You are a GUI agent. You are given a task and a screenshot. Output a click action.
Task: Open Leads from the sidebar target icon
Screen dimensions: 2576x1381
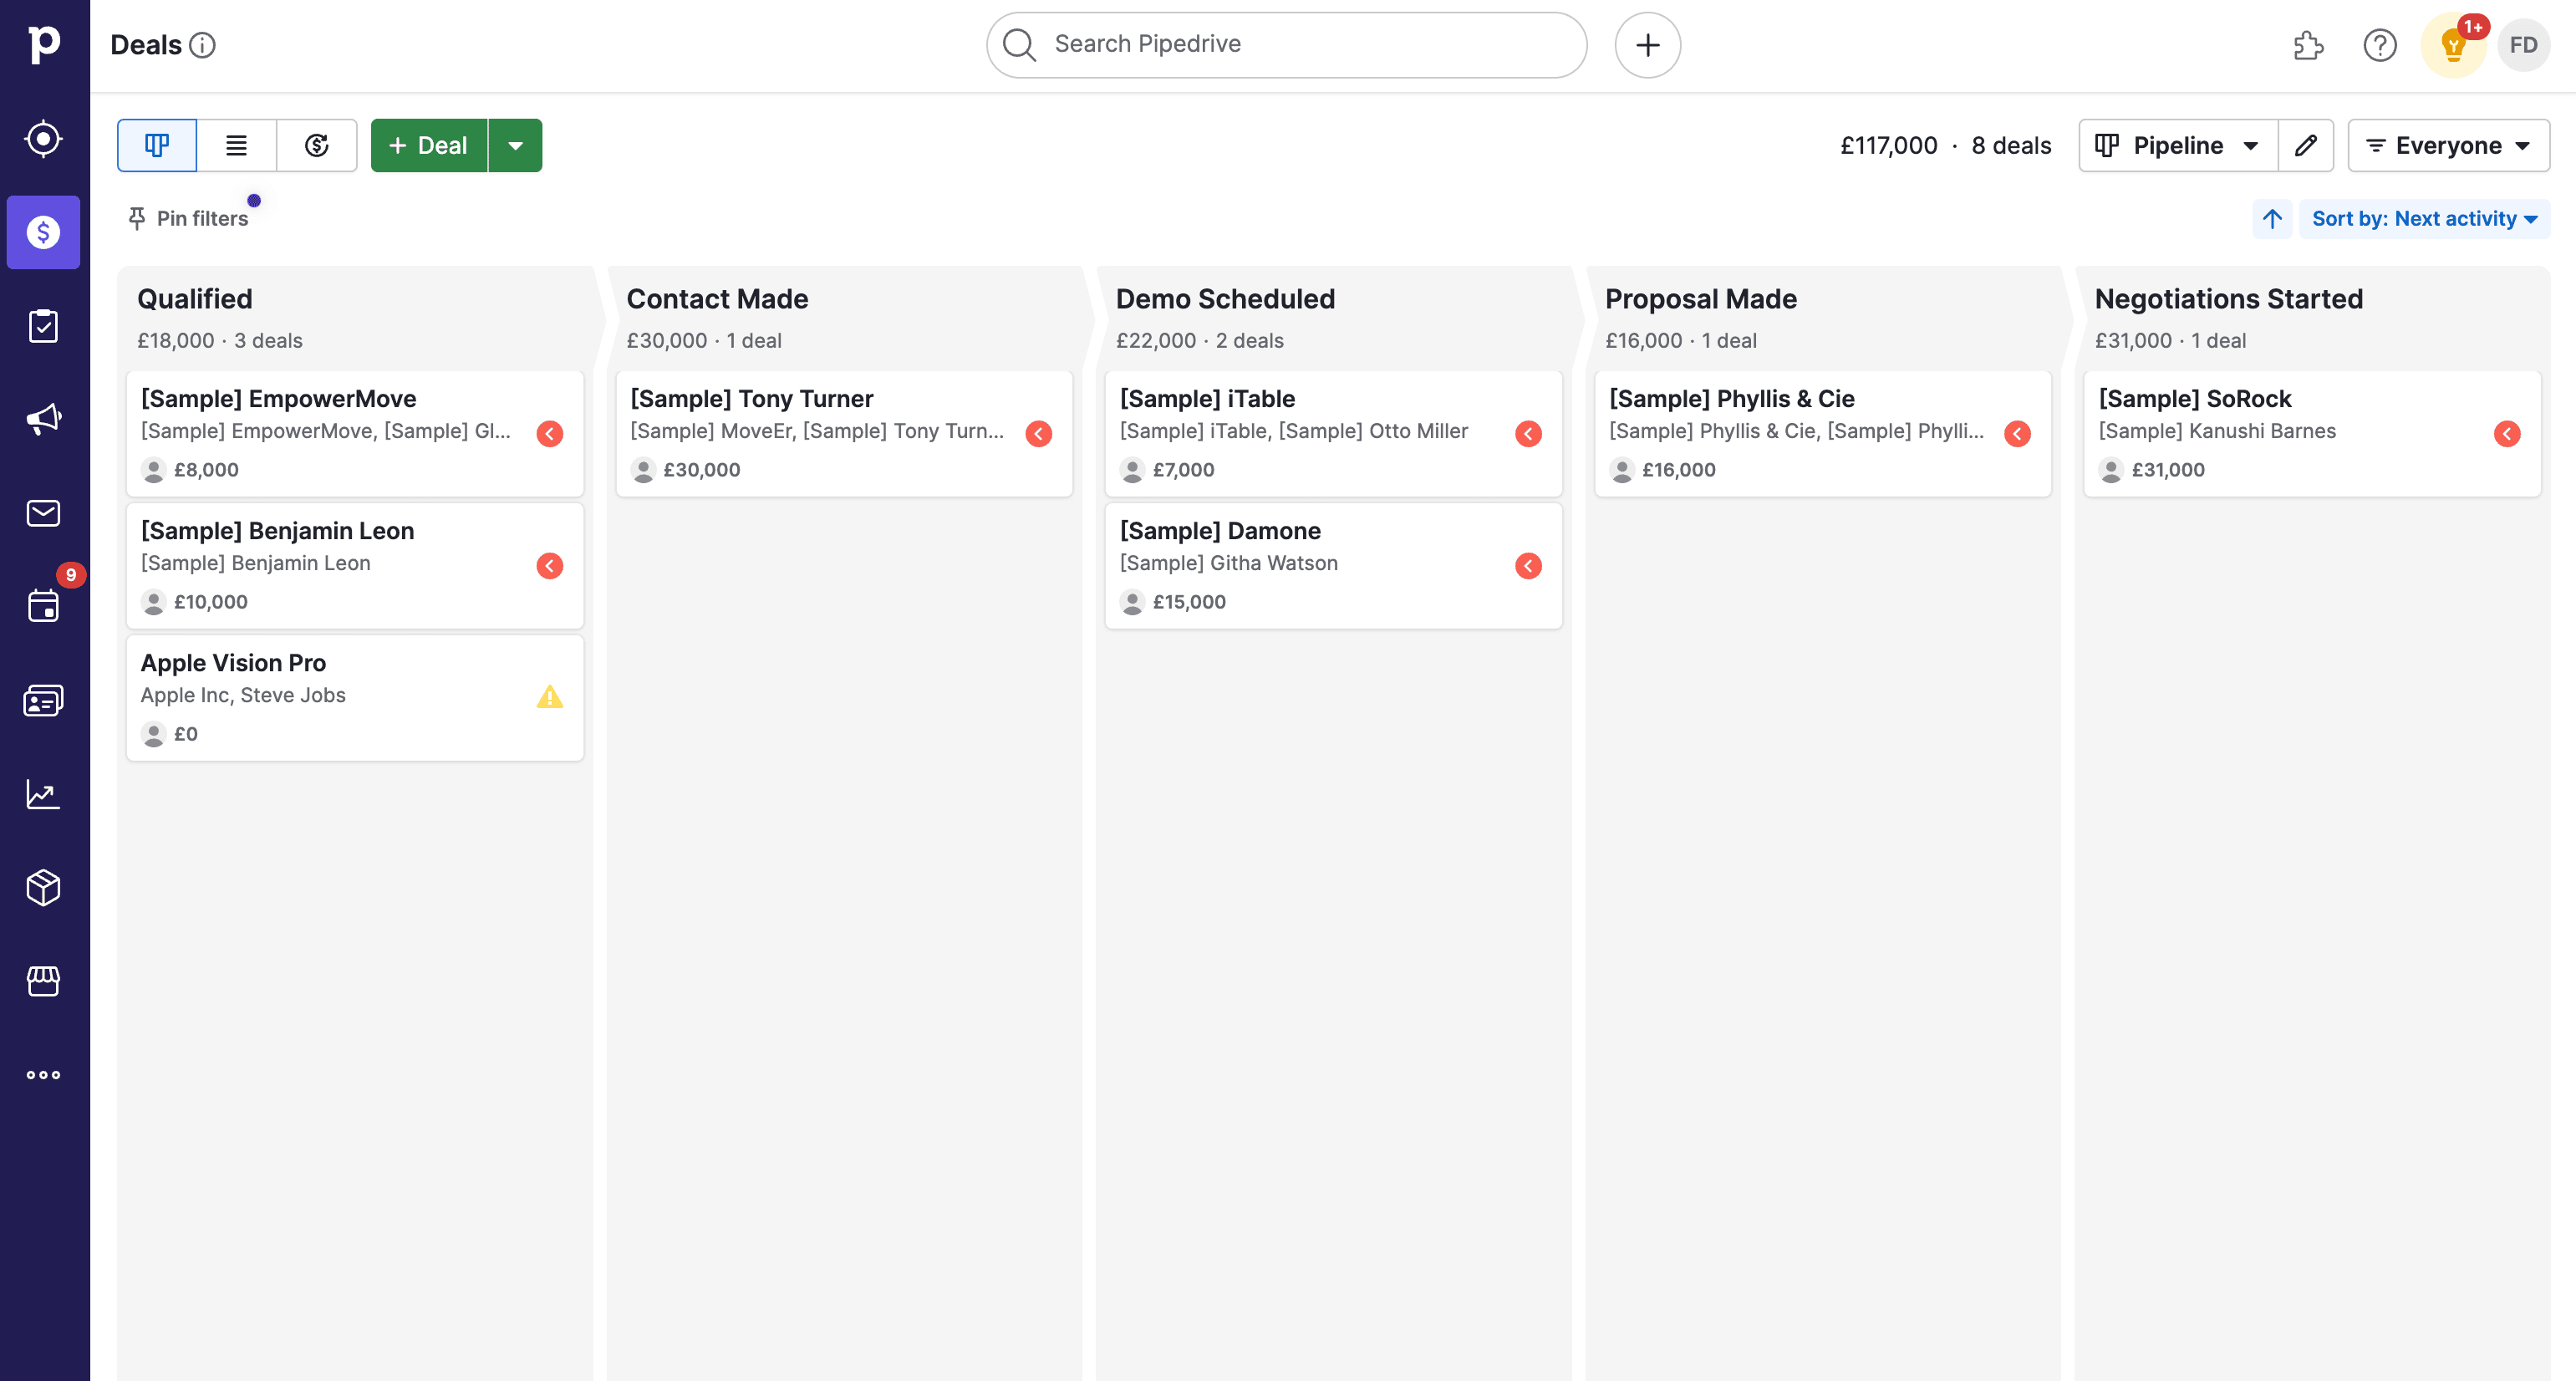[x=43, y=140]
